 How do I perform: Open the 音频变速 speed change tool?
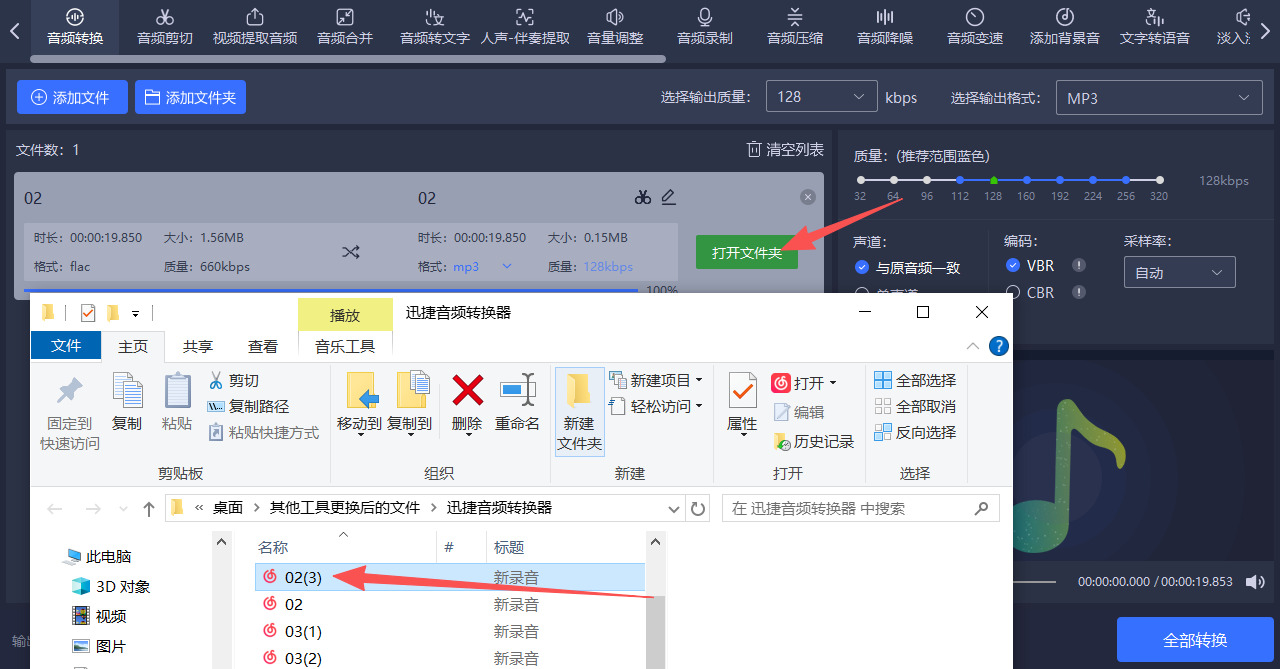(975, 26)
